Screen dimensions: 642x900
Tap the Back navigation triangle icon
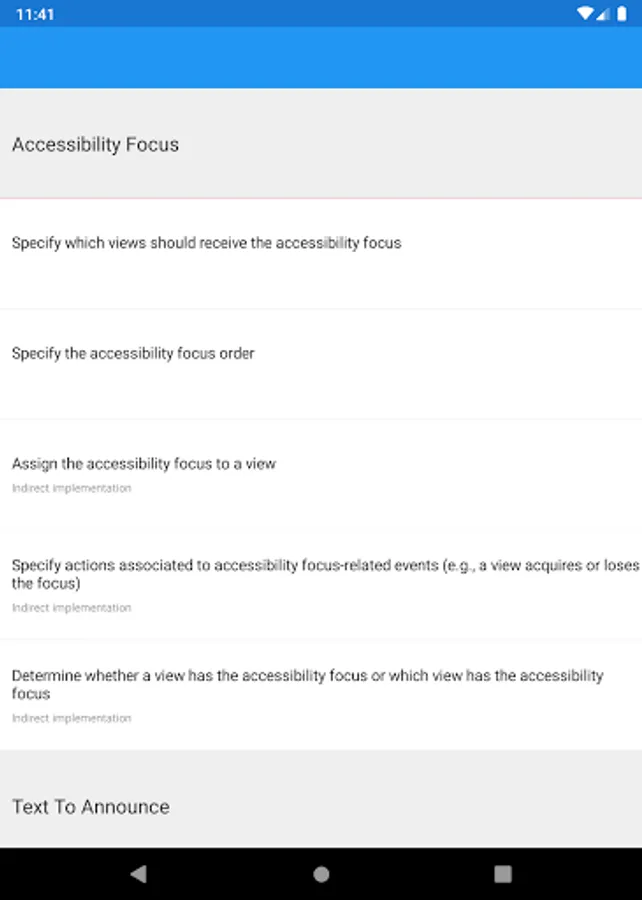pyautogui.click(x=139, y=874)
